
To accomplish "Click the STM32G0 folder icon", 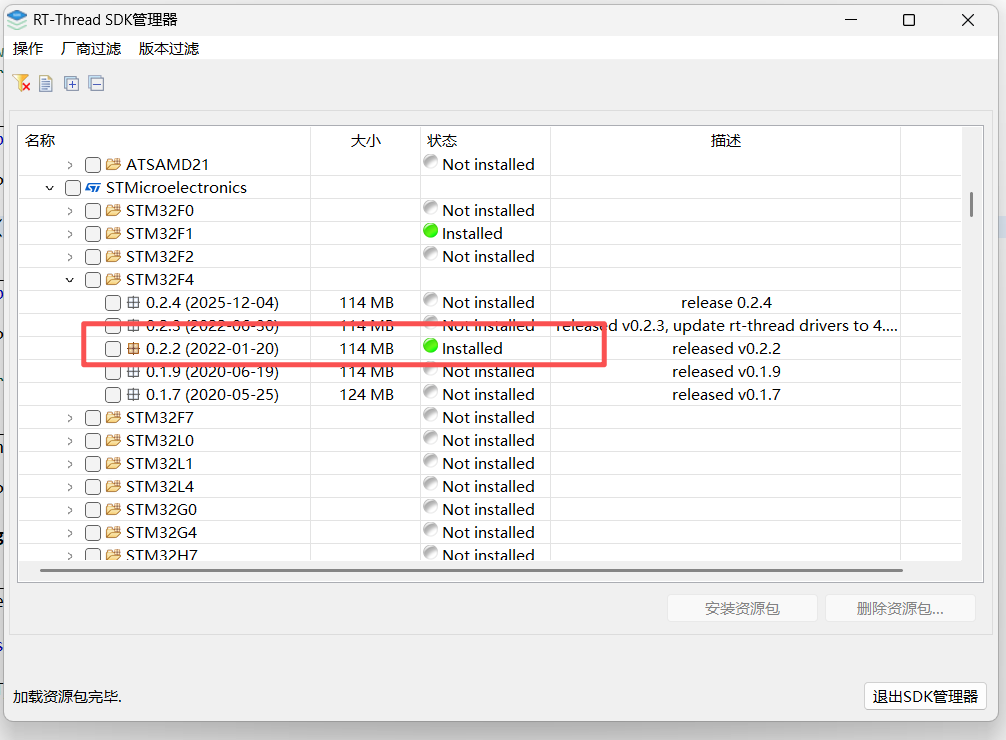I will [114, 510].
